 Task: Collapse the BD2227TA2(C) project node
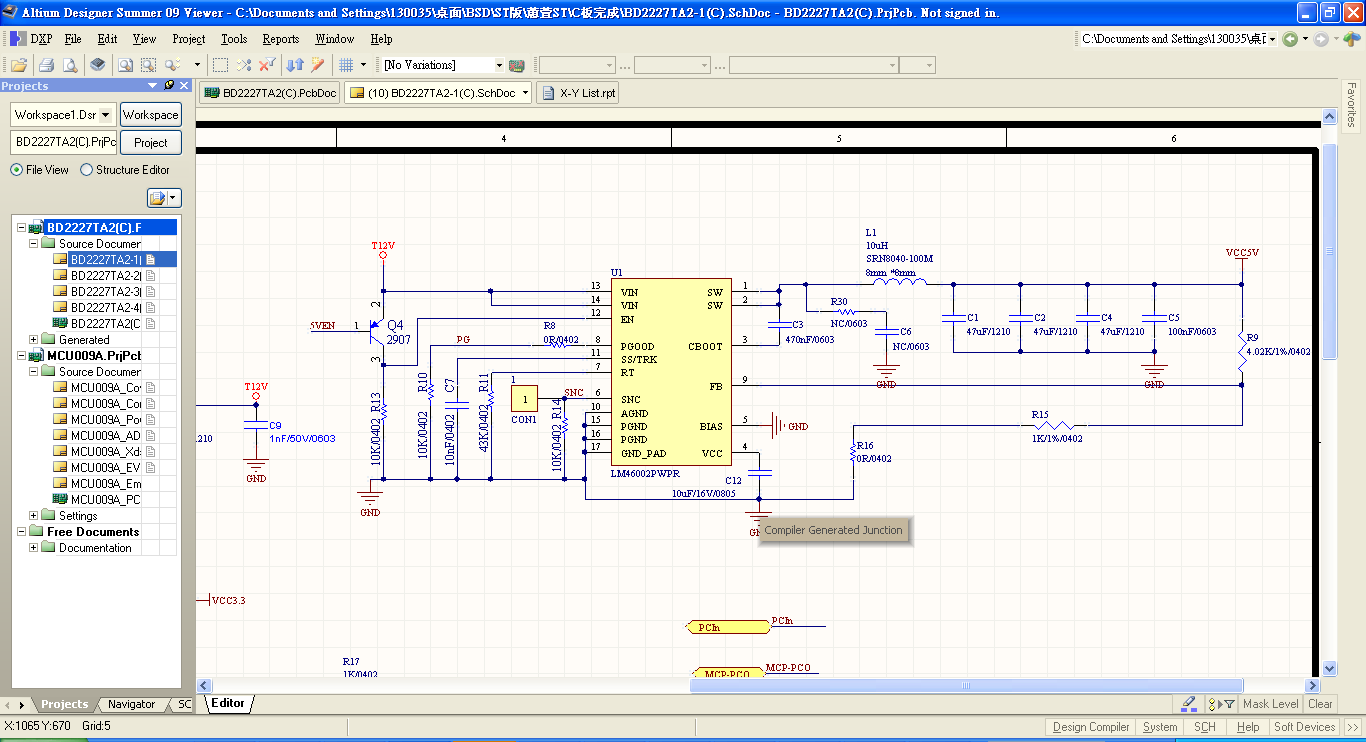pos(21,228)
